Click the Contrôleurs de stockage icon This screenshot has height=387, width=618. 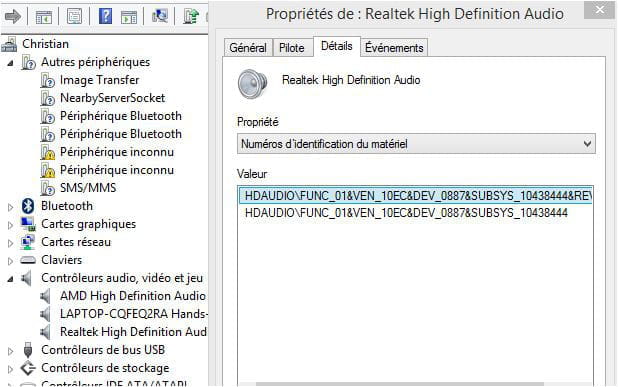[28, 368]
